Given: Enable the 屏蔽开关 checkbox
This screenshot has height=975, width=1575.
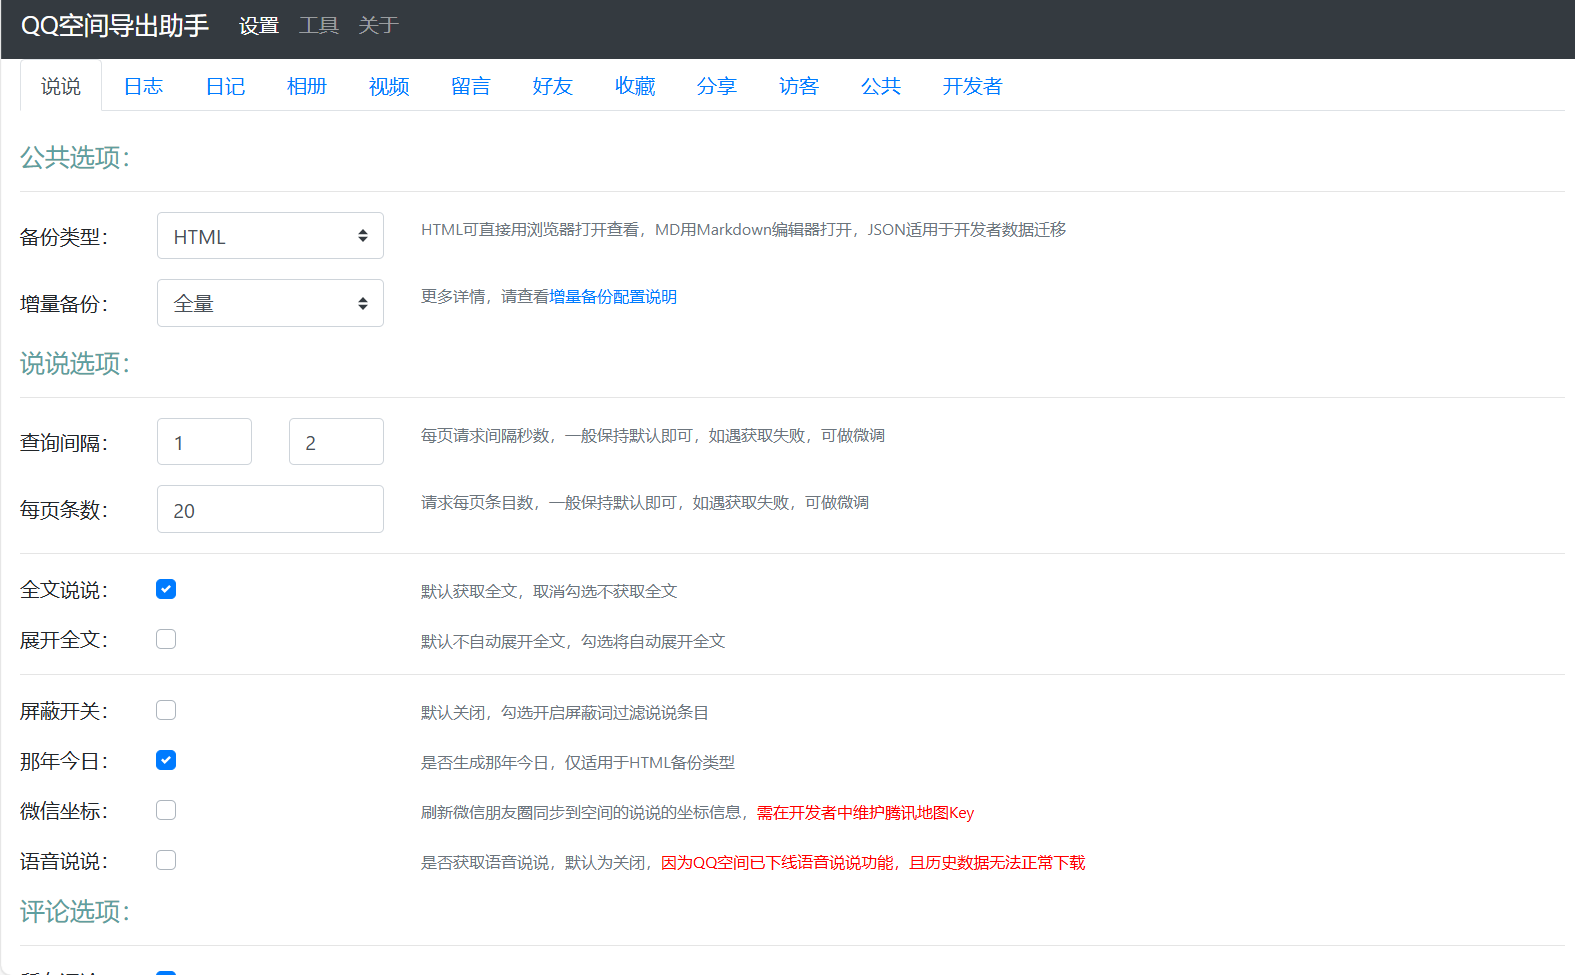Looking at the screenshot, I should (166, 710).
